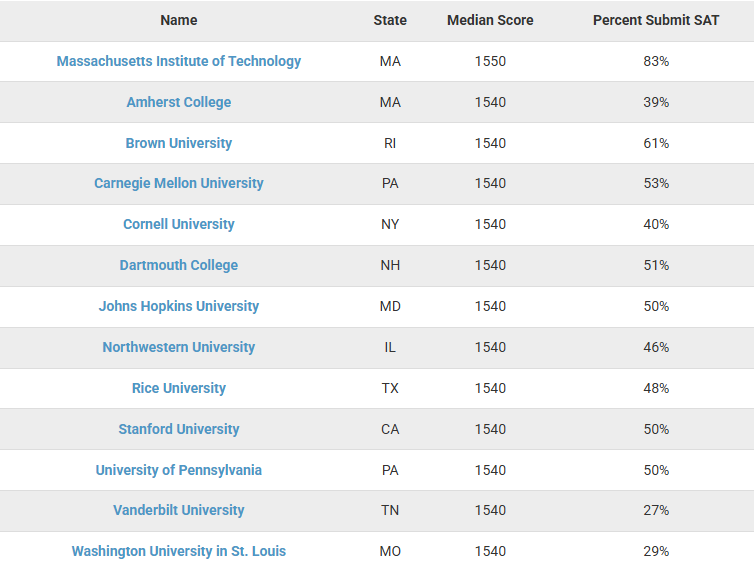Click the TX state cell for Rice
Image resolution: width=755 pixels, height=572 pixels.
[x=390, y=388]
